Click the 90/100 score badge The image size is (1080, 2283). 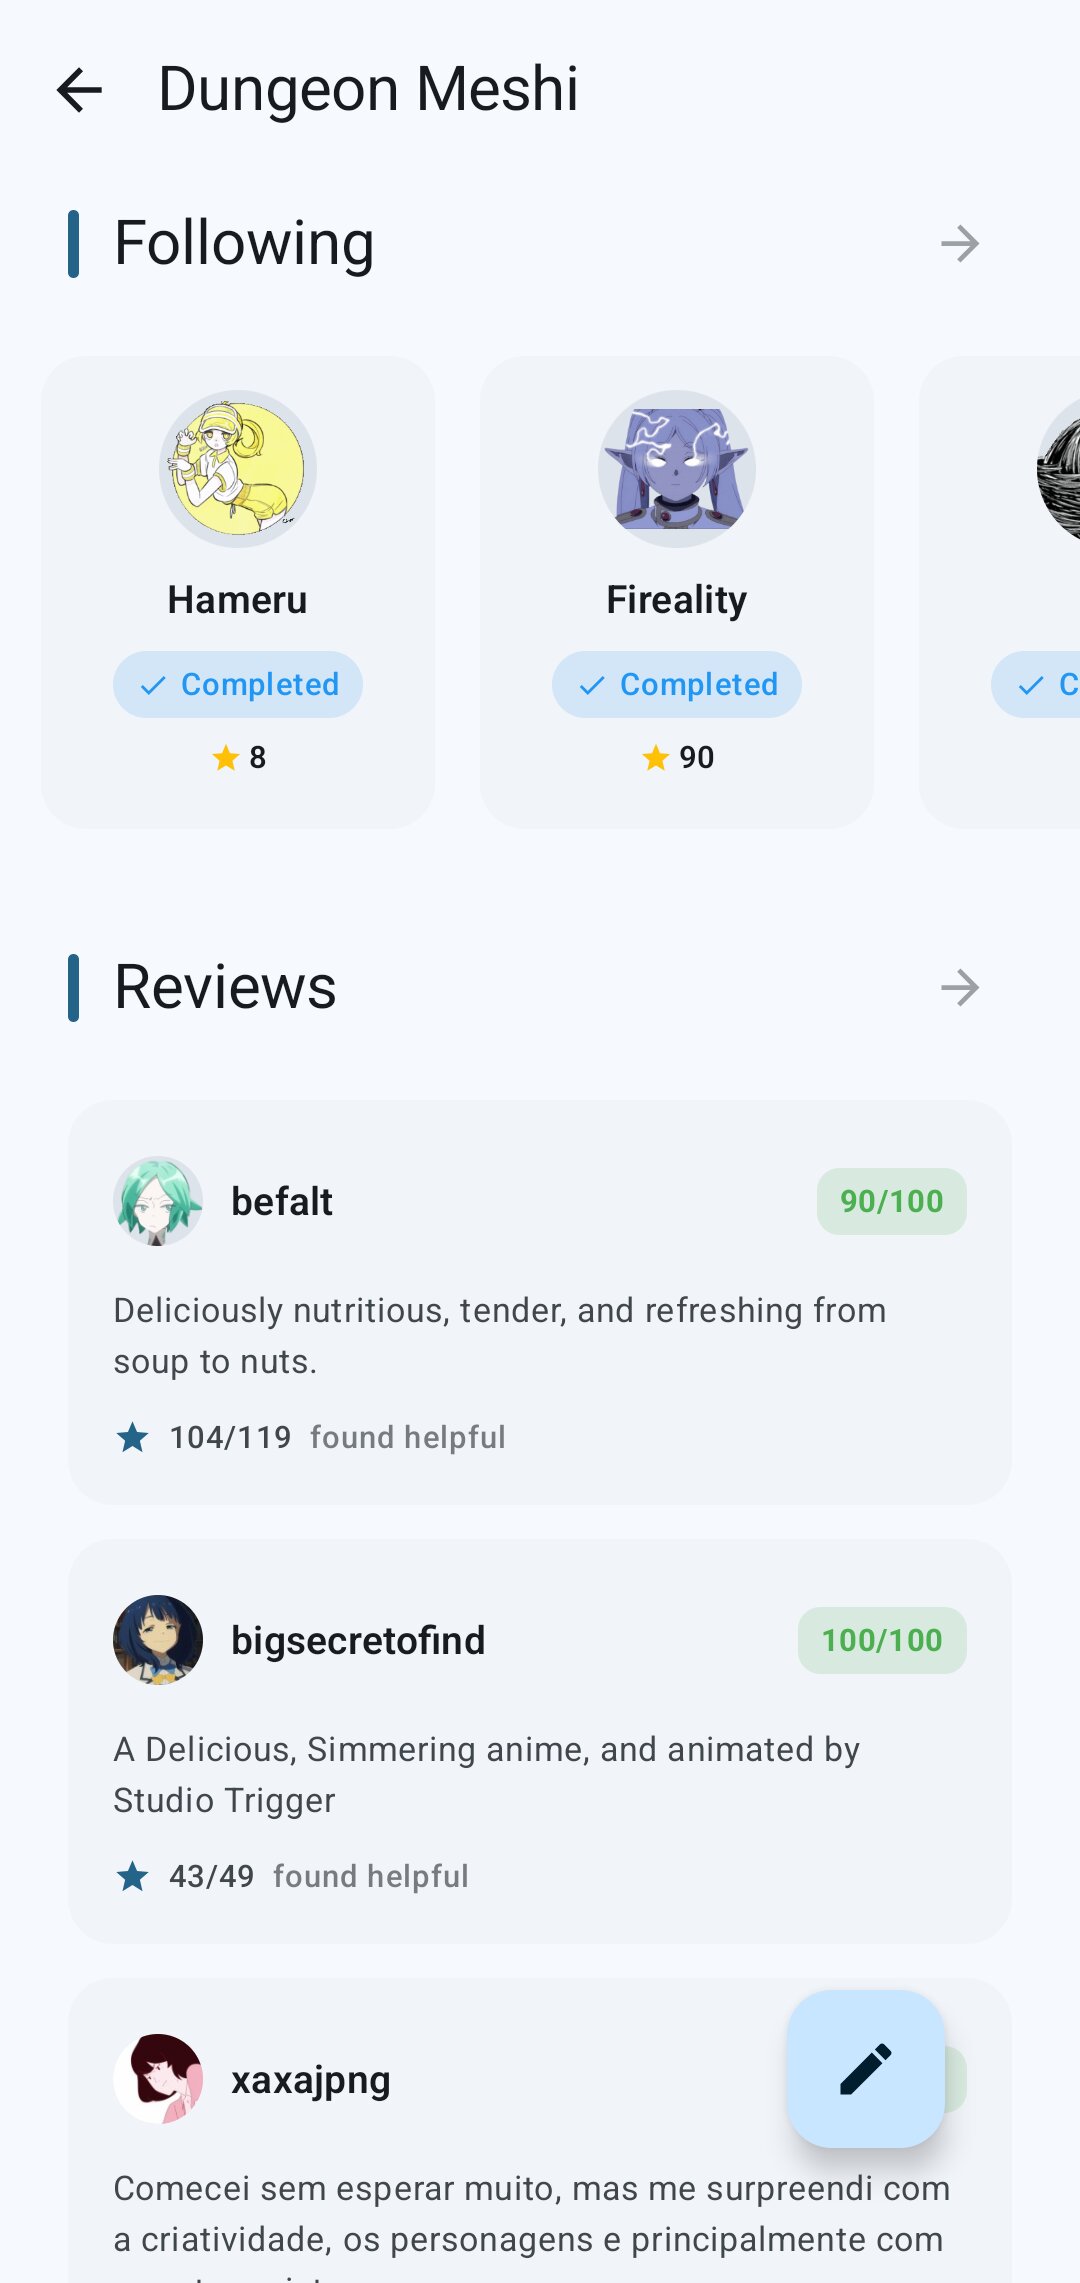[892, 1201]
